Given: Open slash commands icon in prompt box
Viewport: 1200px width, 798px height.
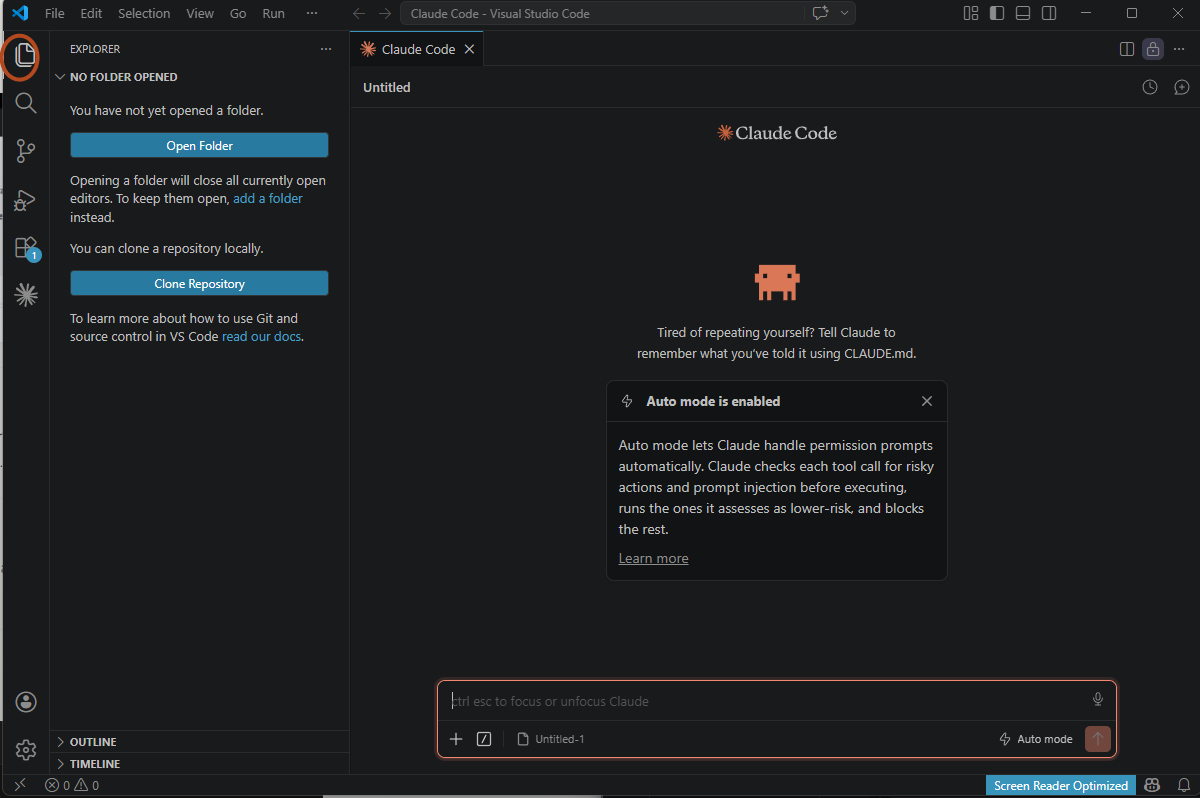Looking at the screenshot, I should tap(484, 739).
